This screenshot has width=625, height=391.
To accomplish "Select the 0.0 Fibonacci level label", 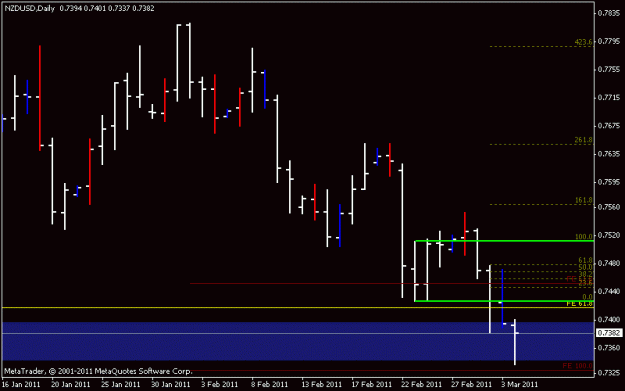I will click(588, 297).
